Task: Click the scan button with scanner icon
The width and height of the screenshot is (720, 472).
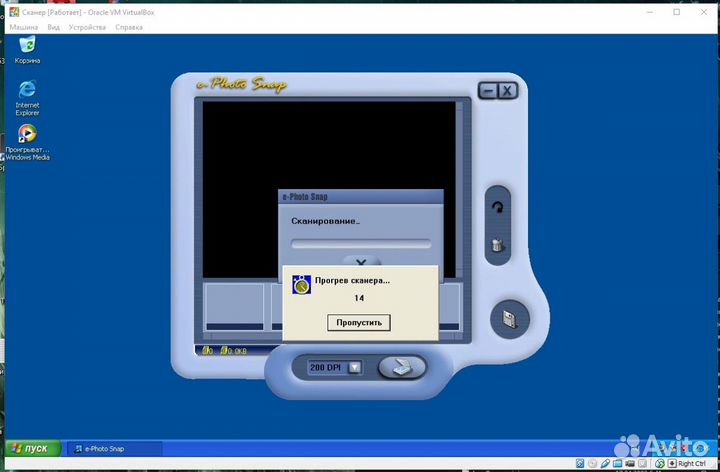Action: point(401,367)
